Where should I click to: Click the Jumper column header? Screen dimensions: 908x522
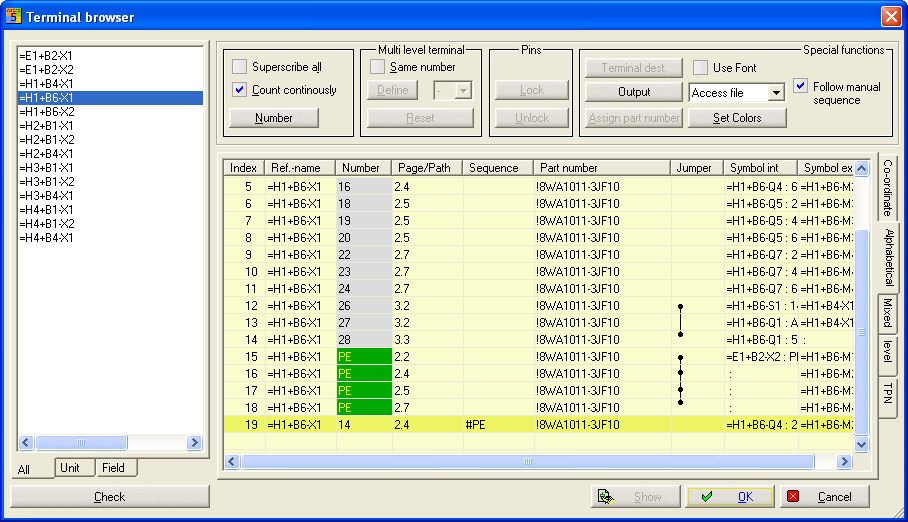pos(697,168)
